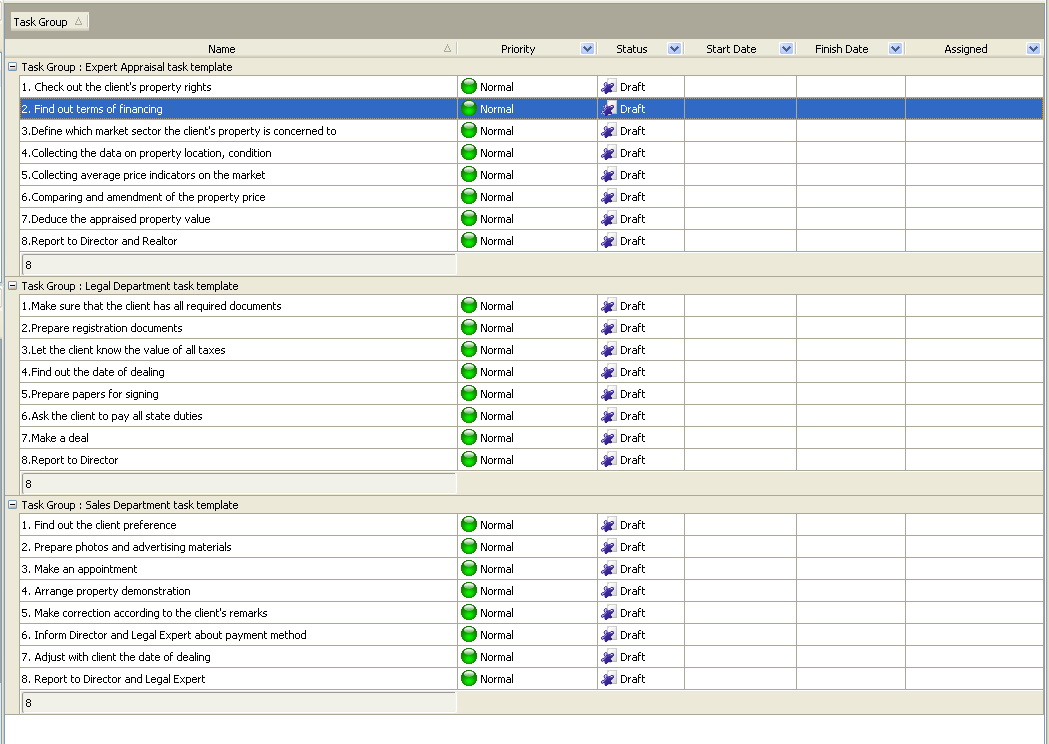The height and width of the screenshot is (744, 1049).
Task: Collapse the Sales Department task template group
Action: [13, 505]
